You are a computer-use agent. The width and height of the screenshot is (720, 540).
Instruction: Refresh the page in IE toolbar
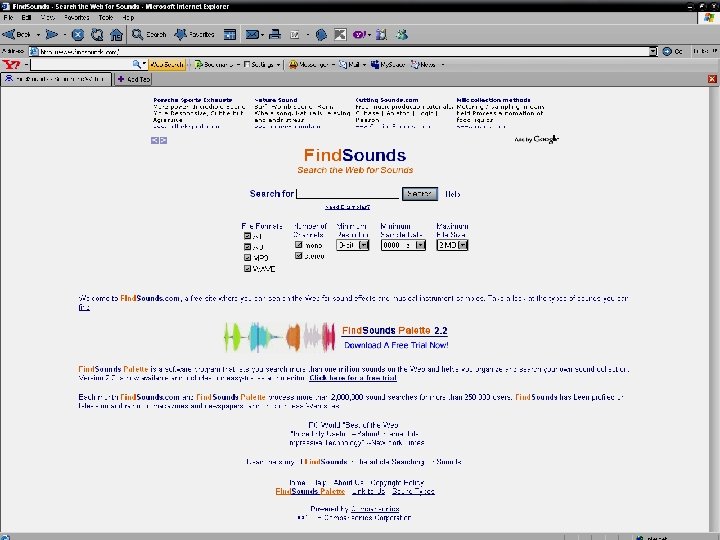click(97, 34)
